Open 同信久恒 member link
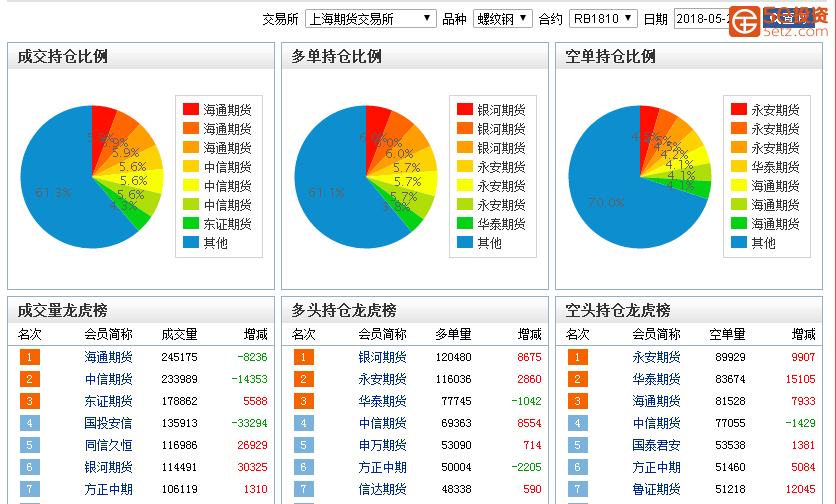 click(x=108, y=445)
